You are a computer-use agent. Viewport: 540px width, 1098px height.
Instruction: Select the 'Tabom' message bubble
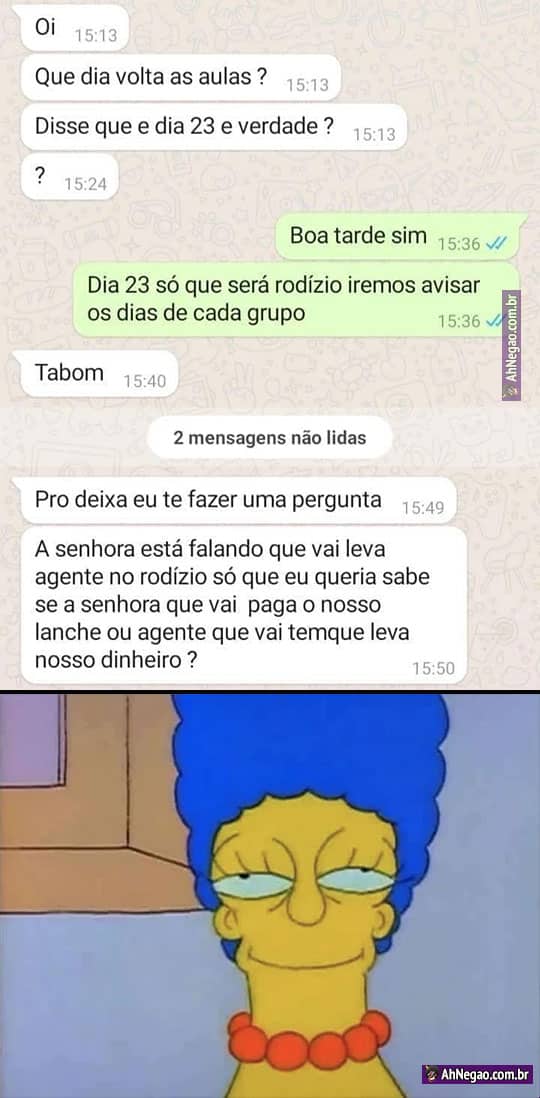[99, 373]
